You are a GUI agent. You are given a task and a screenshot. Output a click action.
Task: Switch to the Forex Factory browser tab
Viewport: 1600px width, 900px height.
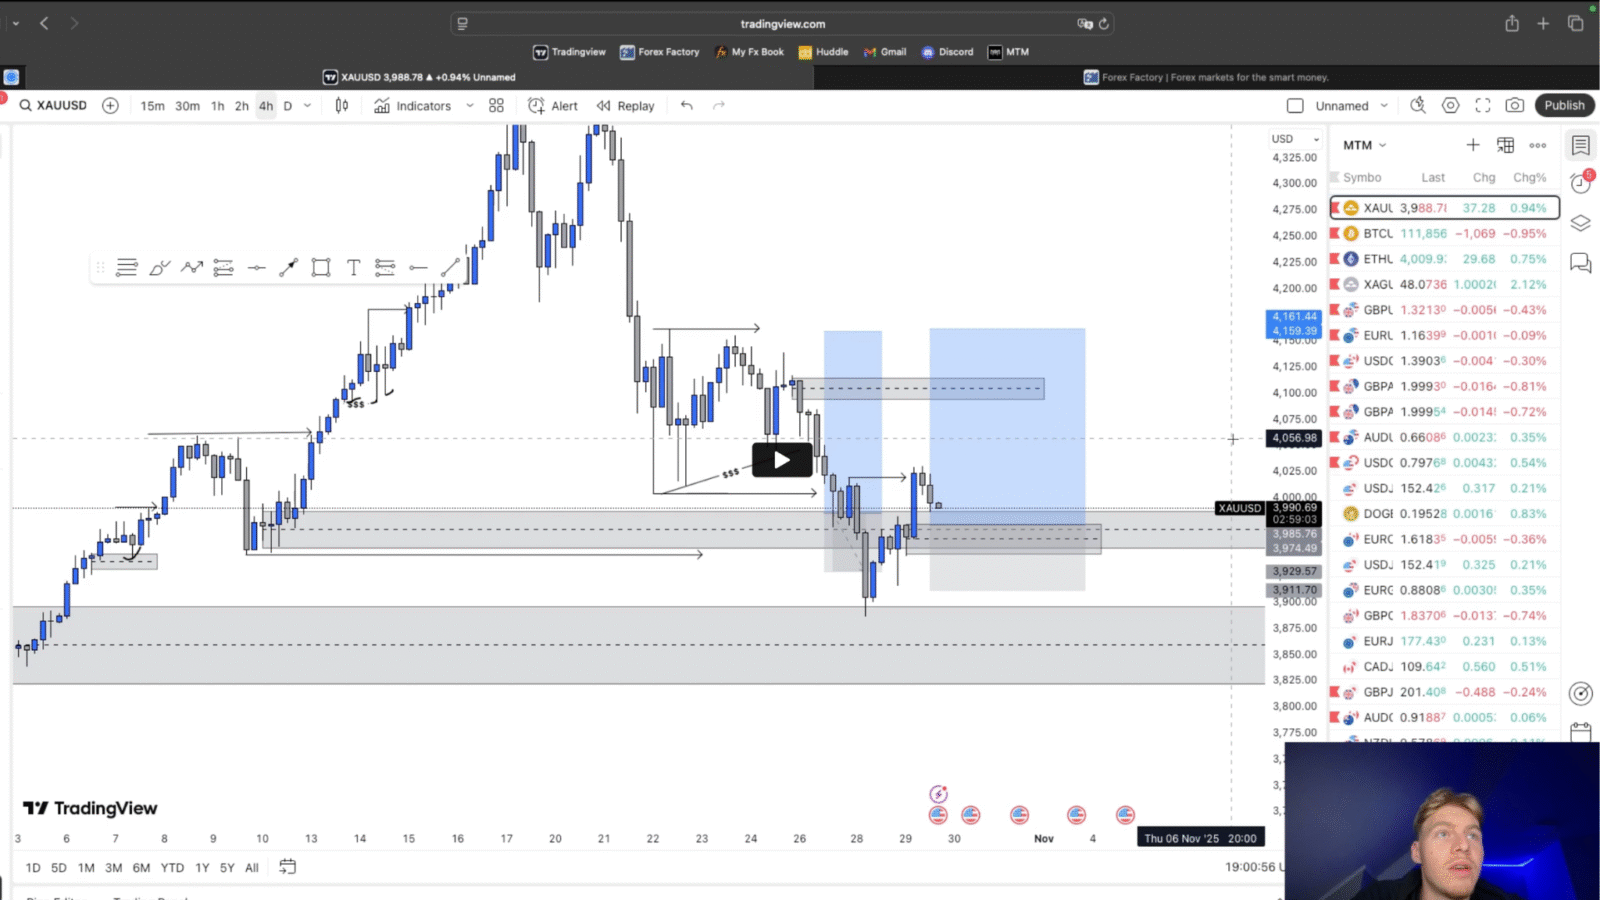click(x=1206, y=77)
